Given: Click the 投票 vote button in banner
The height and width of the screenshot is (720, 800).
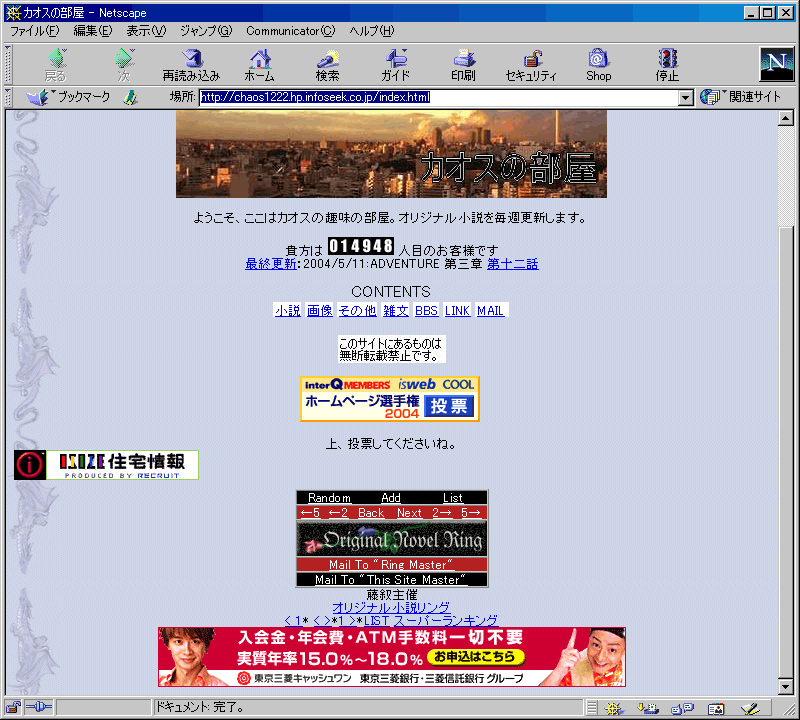Looking at the screenshot, I should [449, 406].
